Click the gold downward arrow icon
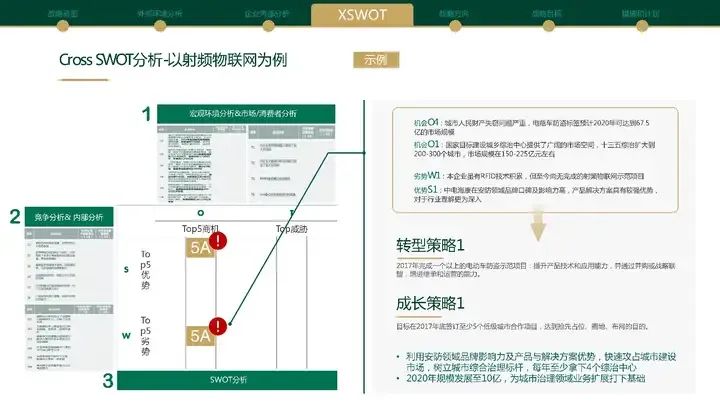The image size is (720, 405). click(538, 226)
